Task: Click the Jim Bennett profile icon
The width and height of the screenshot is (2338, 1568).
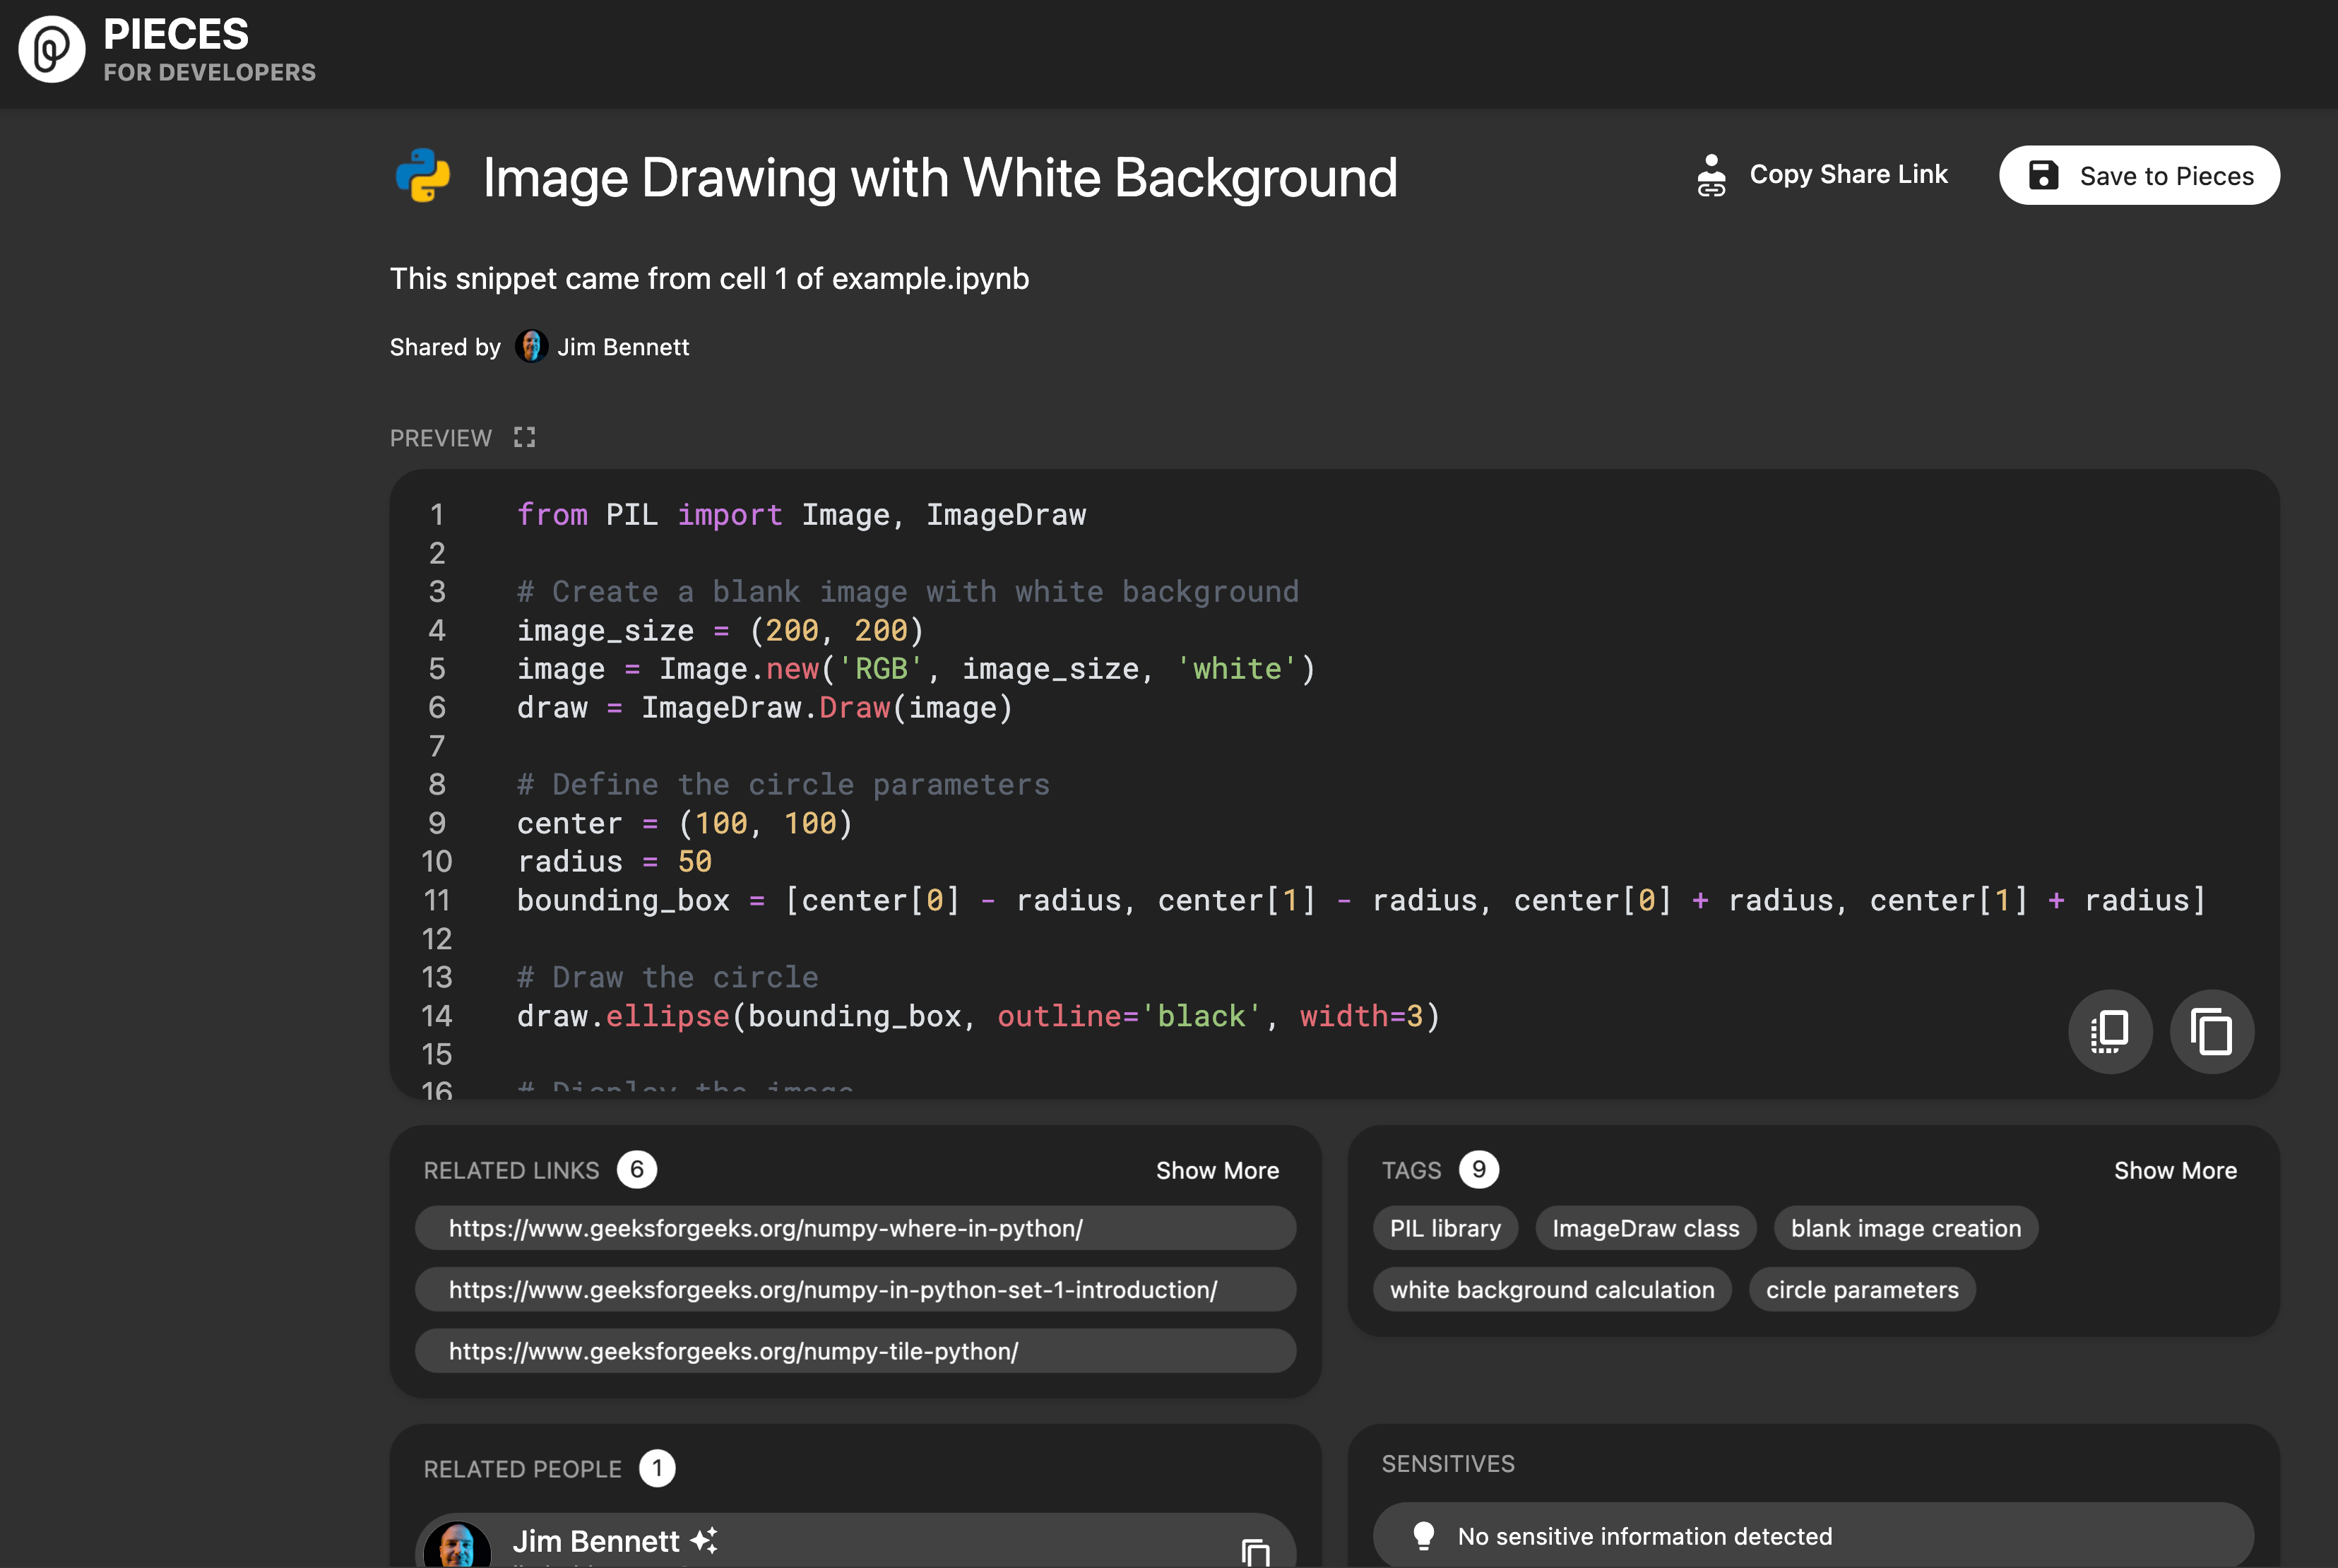Action: 532,345
